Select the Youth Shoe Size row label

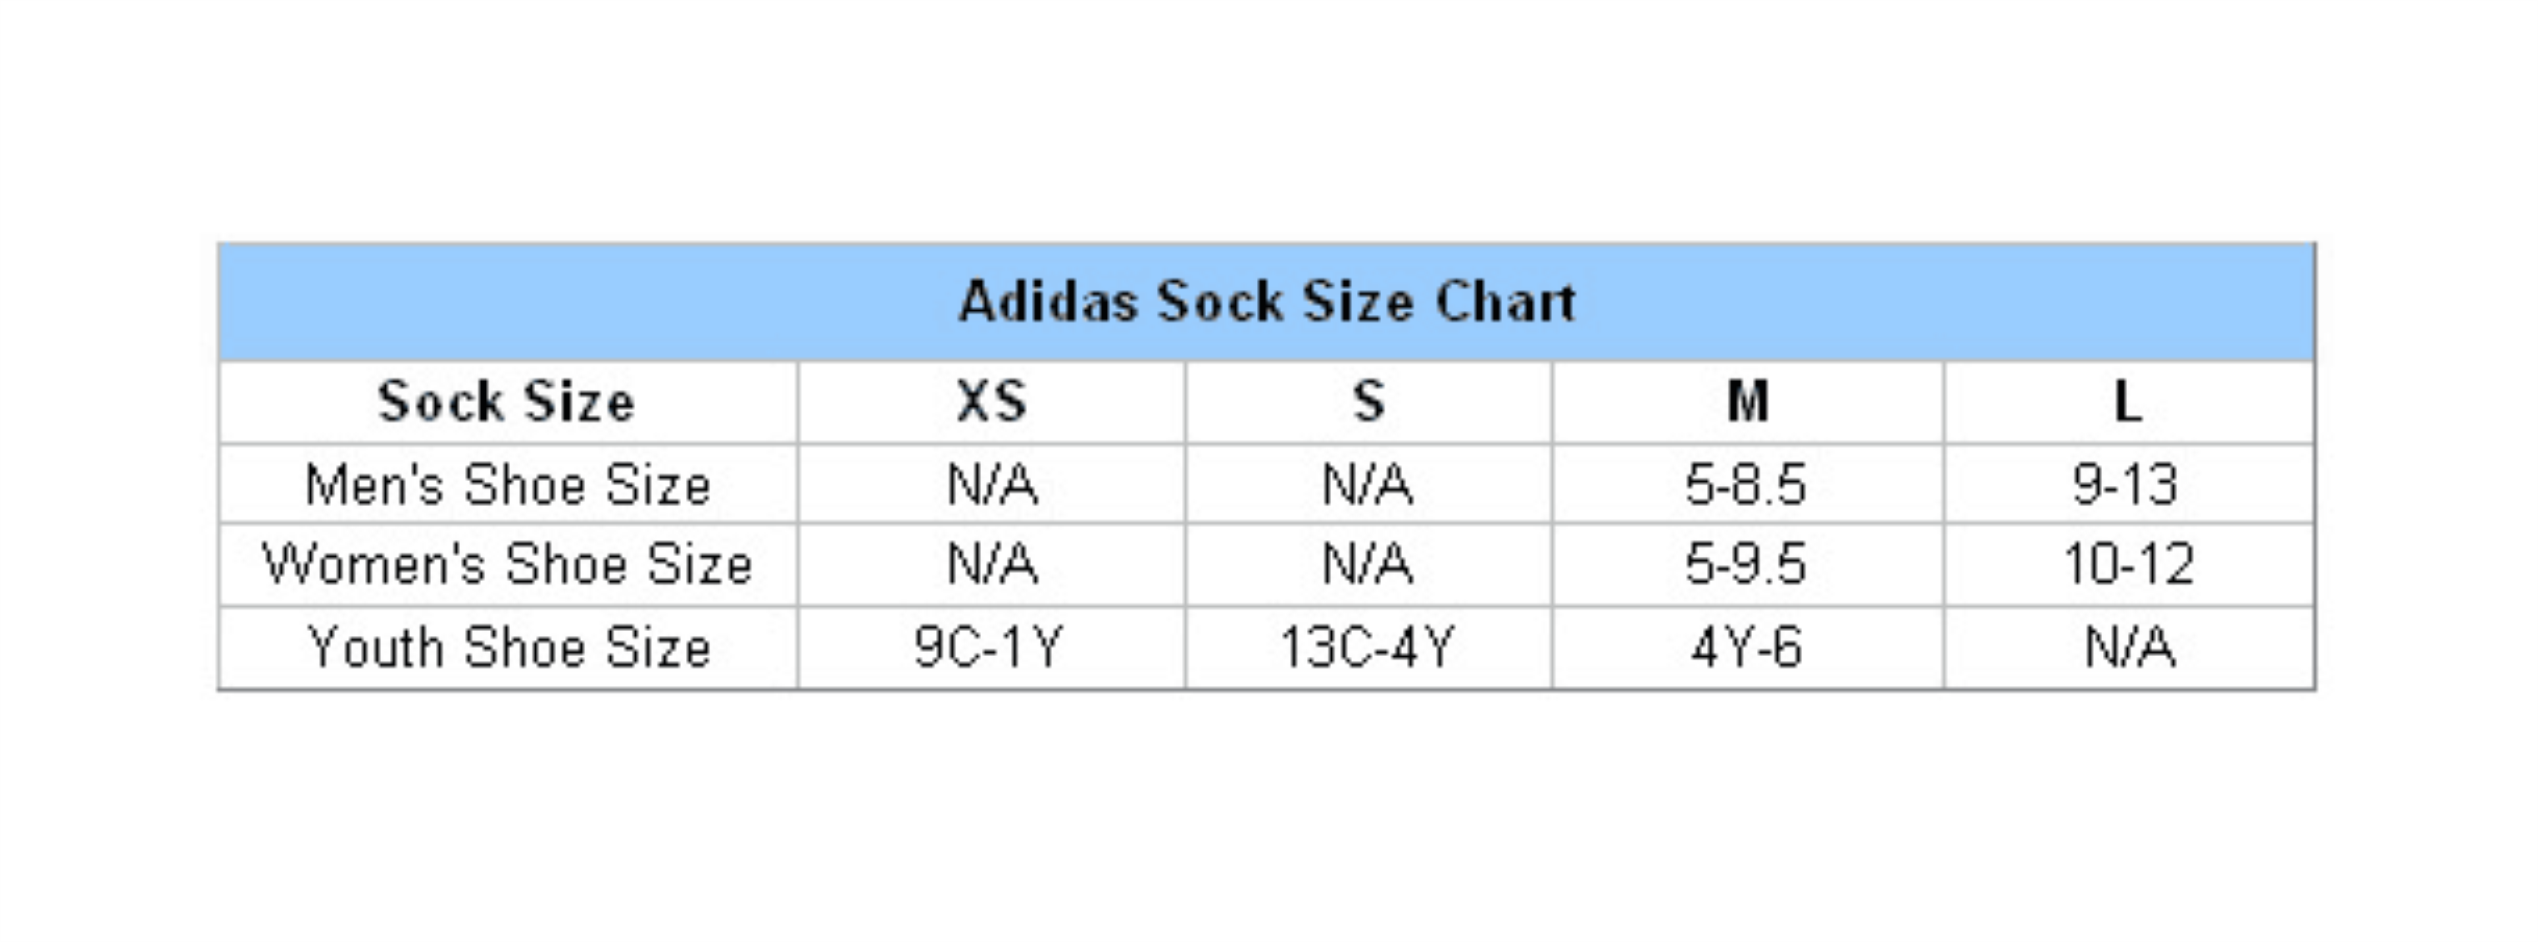point(507,648)
